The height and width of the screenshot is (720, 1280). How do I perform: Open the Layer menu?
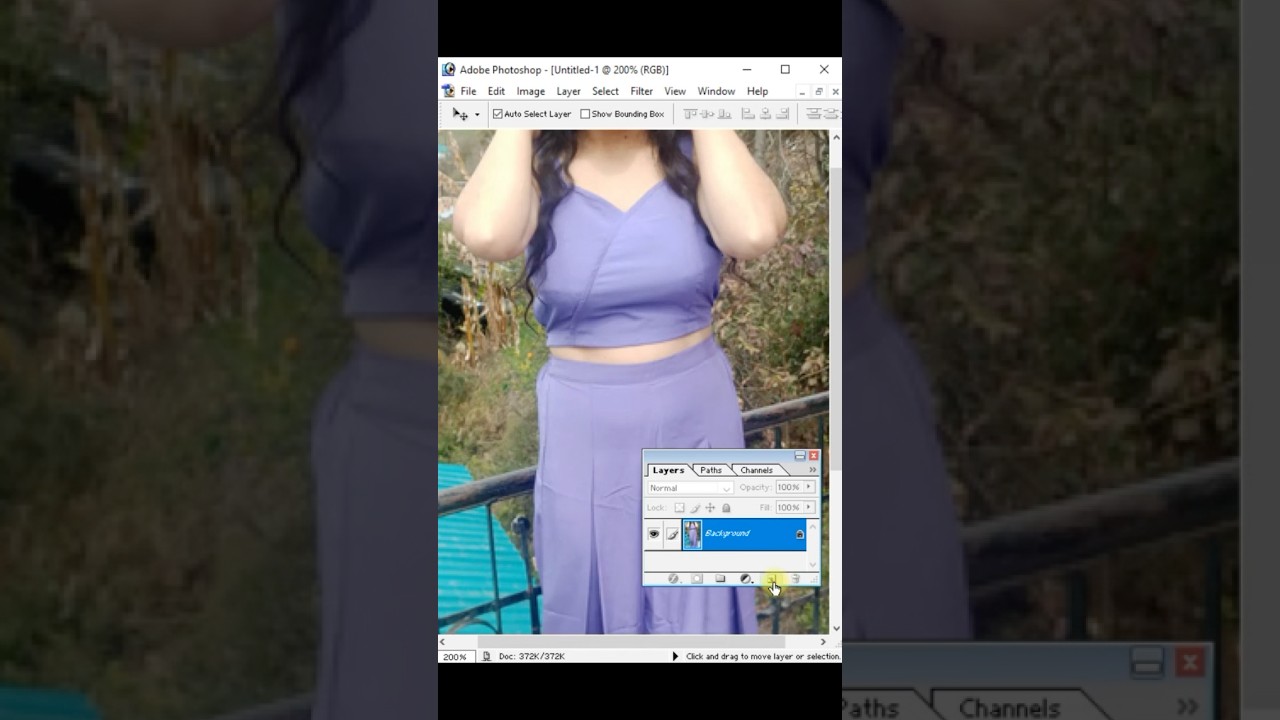click(568, 91)
